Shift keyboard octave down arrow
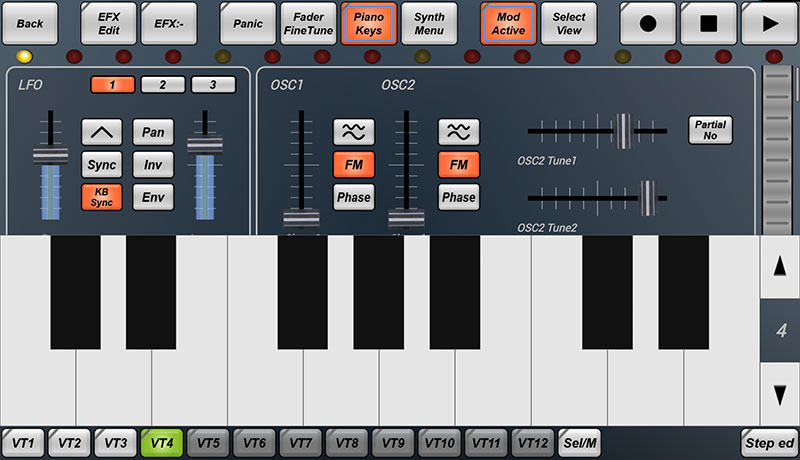800x460 pixels. [x=780, y=395]
